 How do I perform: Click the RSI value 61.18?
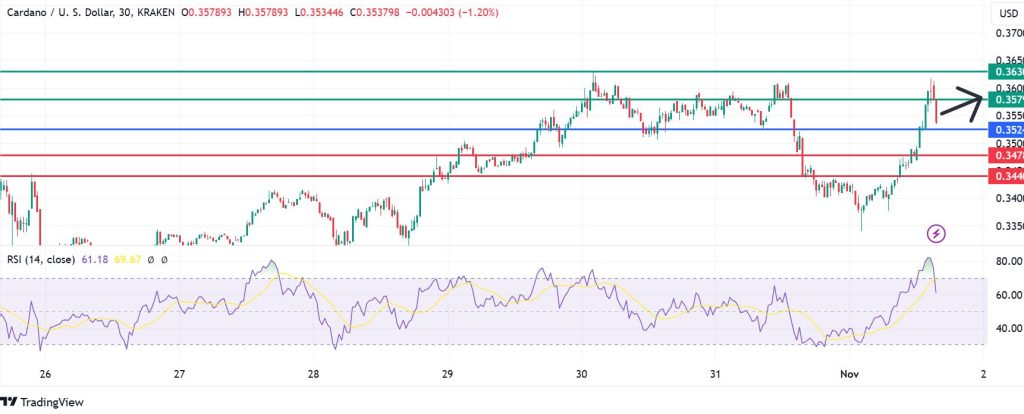107,259
